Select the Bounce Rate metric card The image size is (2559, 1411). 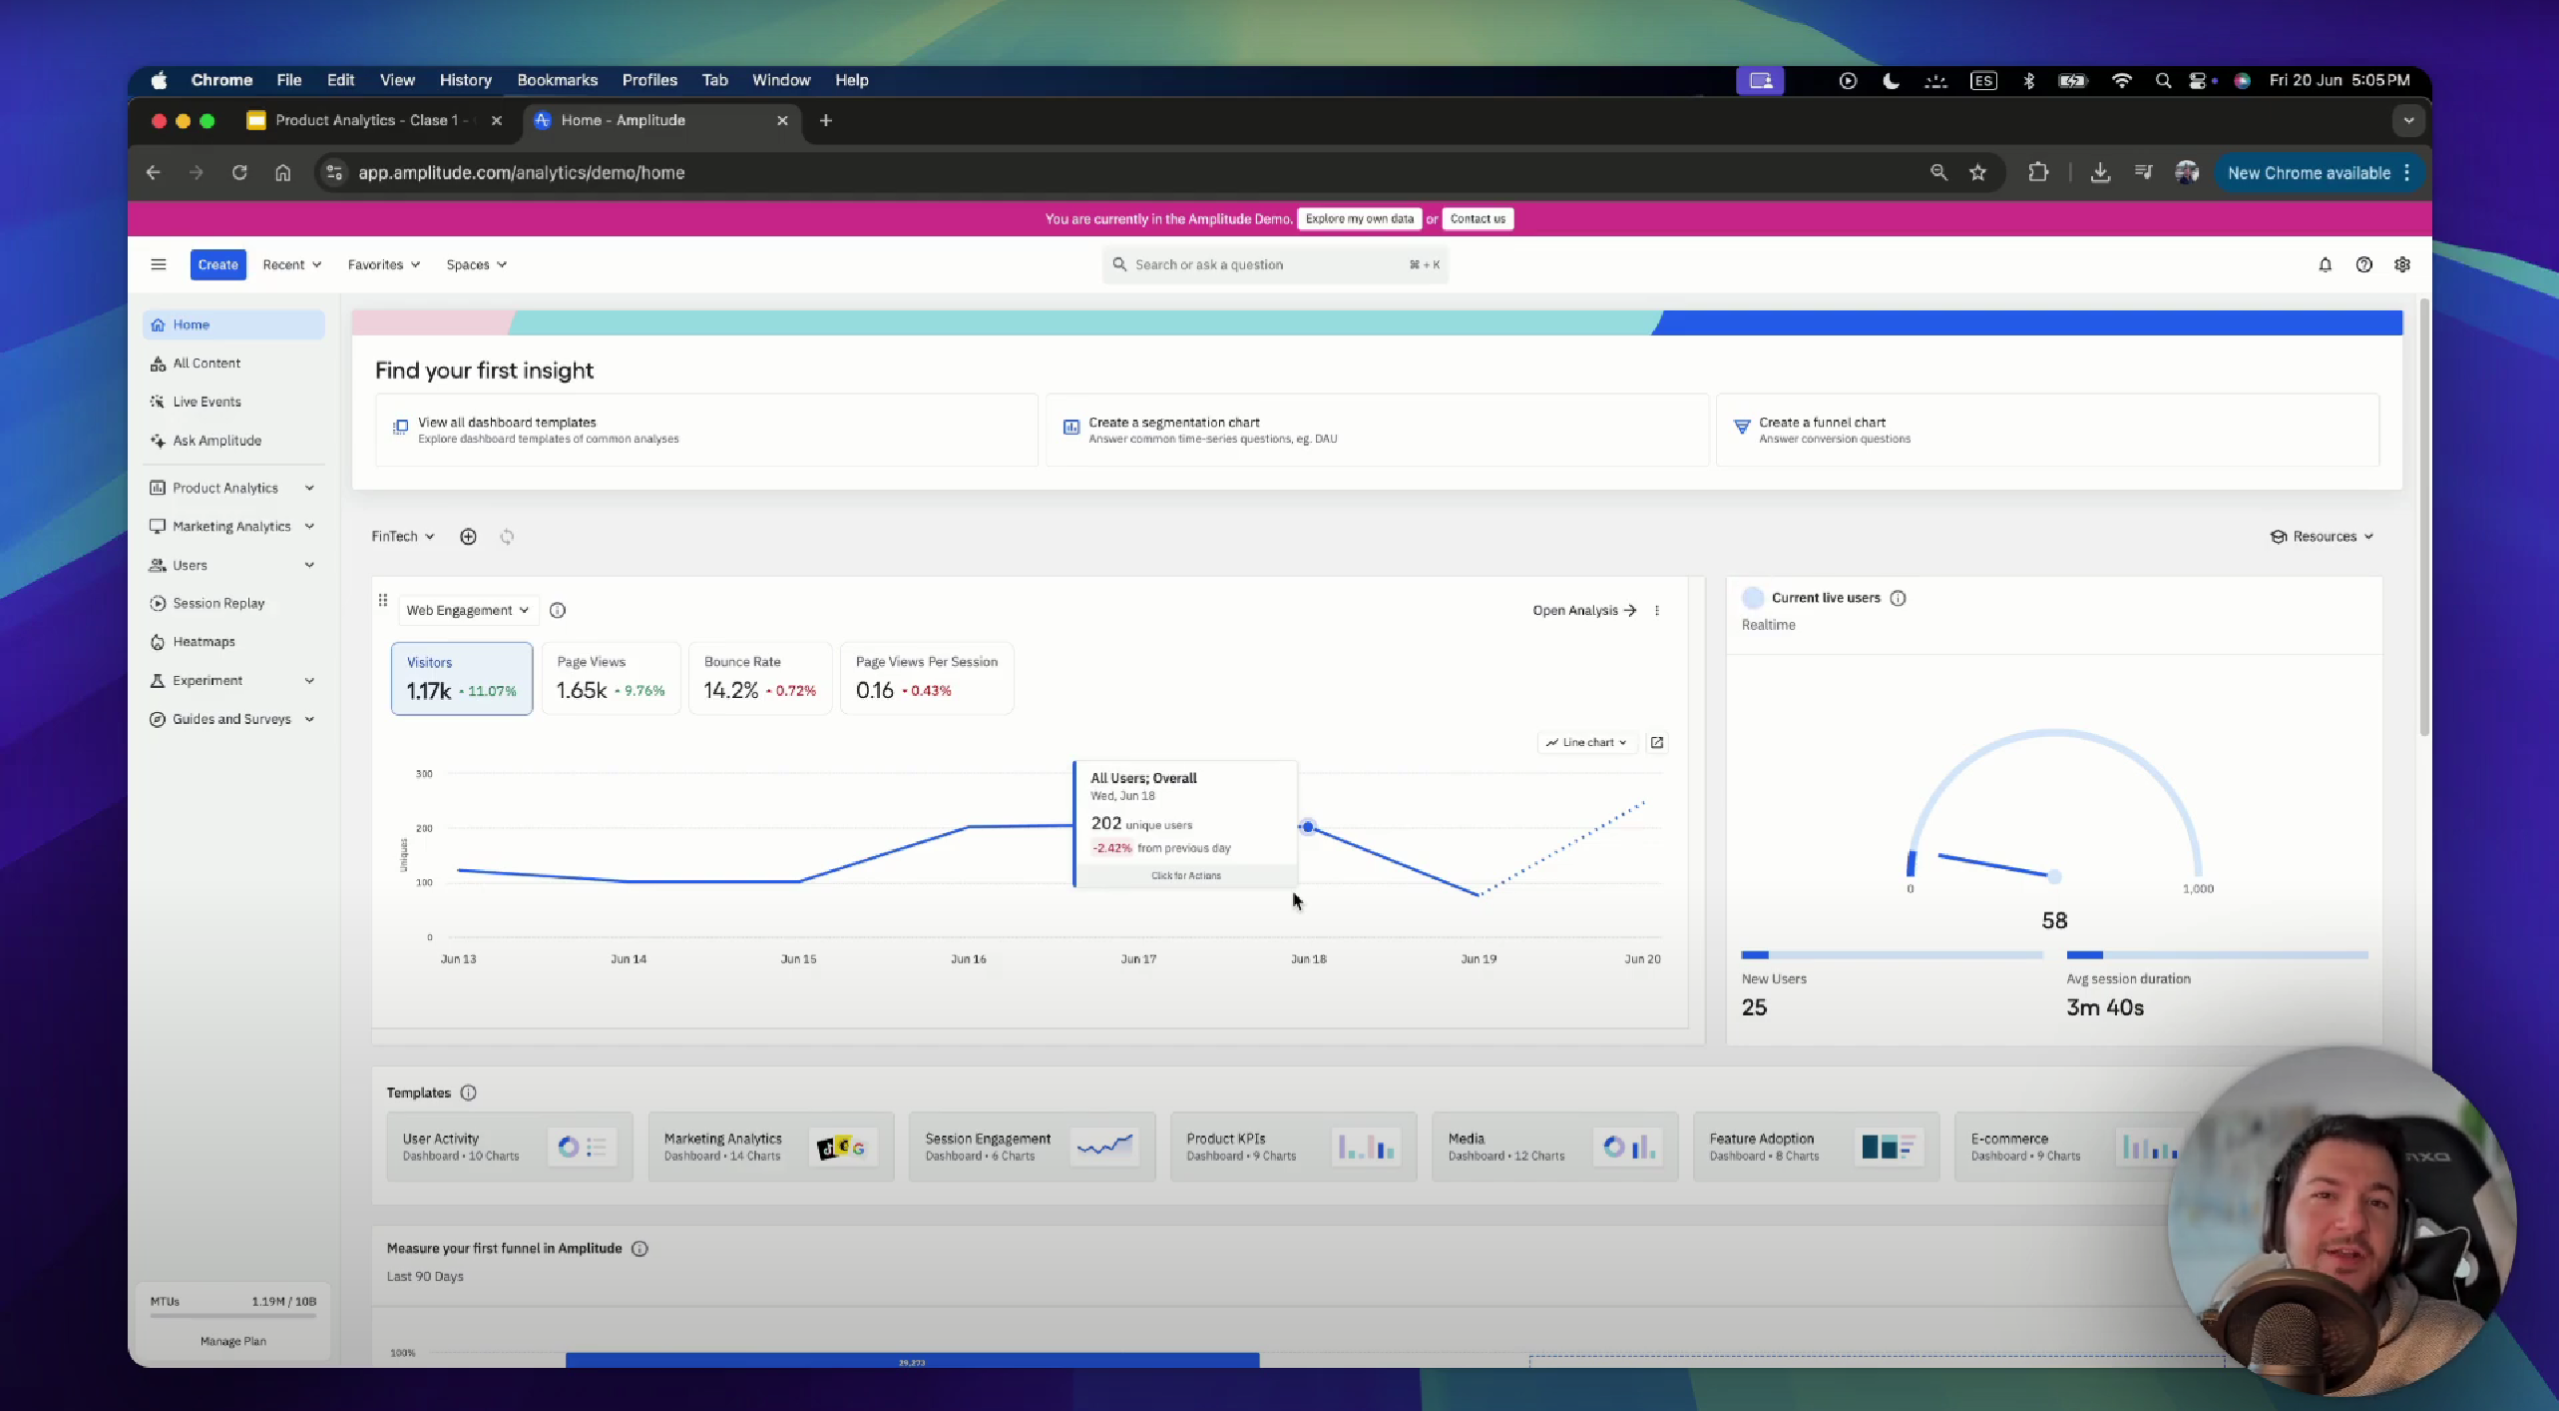[x=760, y=678]
